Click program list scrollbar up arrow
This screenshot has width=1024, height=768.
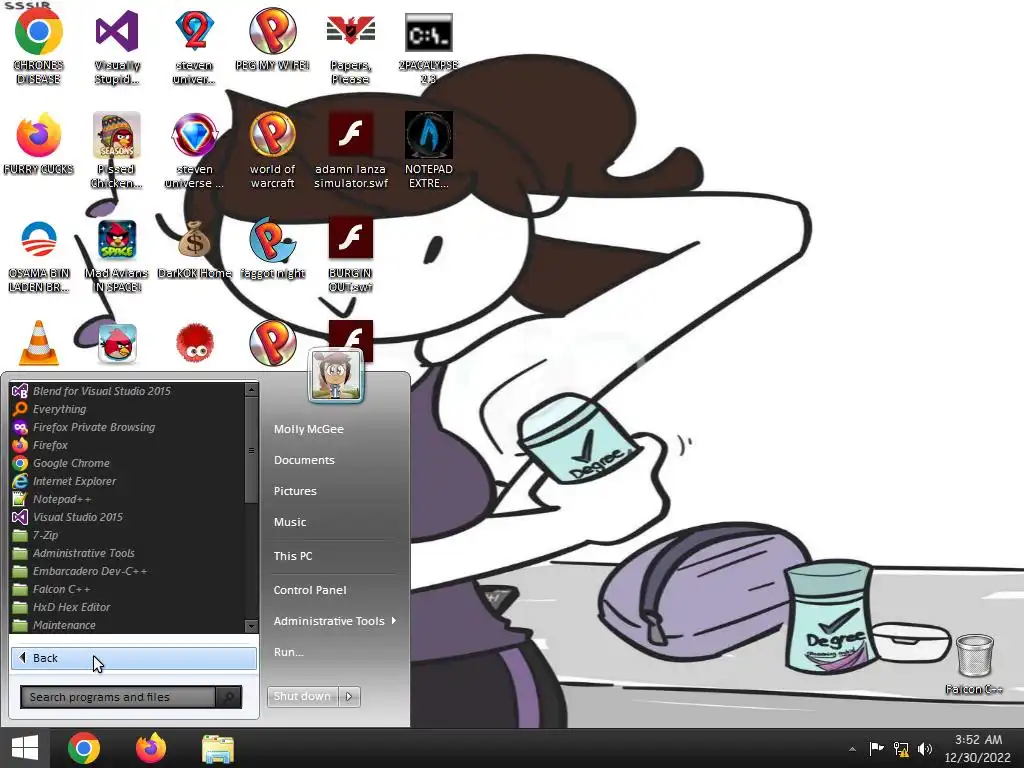pyautogui.click(x=251, y=390)
